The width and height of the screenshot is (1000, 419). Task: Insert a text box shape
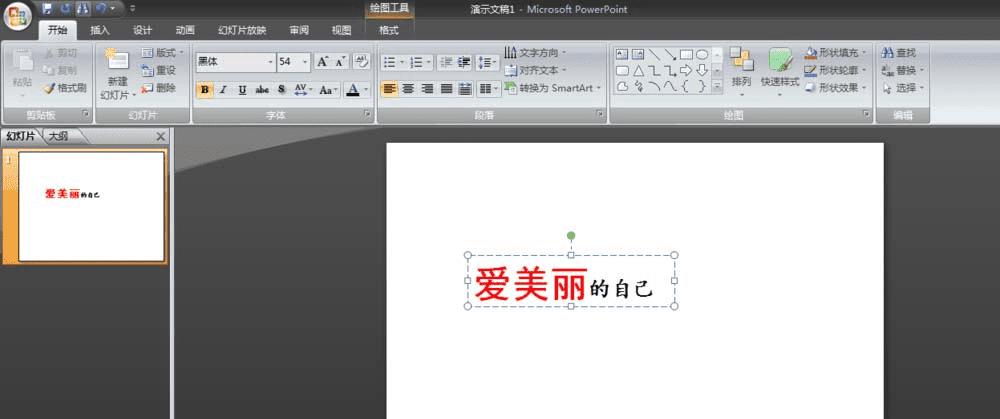622,54
